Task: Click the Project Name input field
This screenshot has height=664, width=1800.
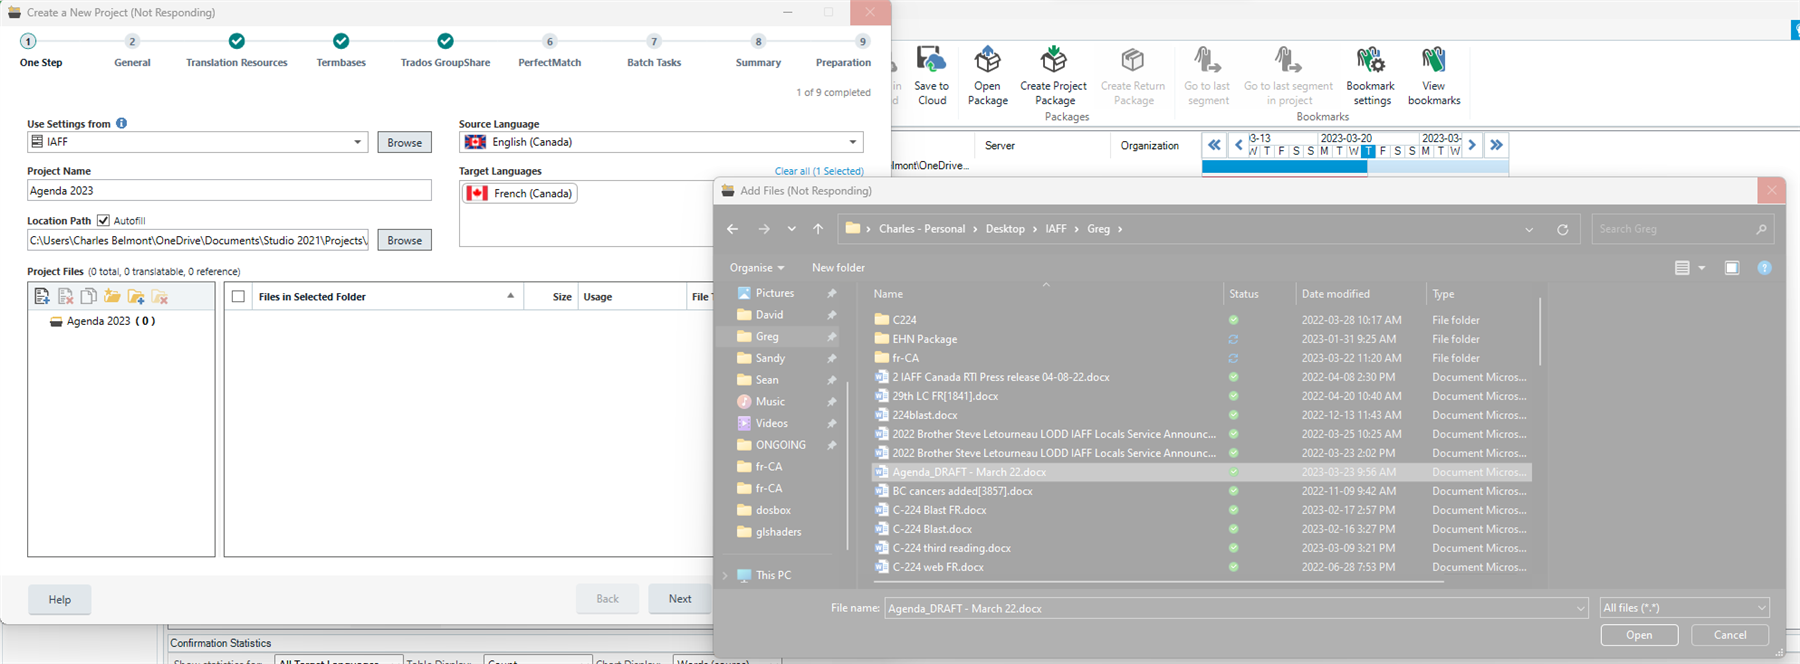Action: click(x=229, y=191)
